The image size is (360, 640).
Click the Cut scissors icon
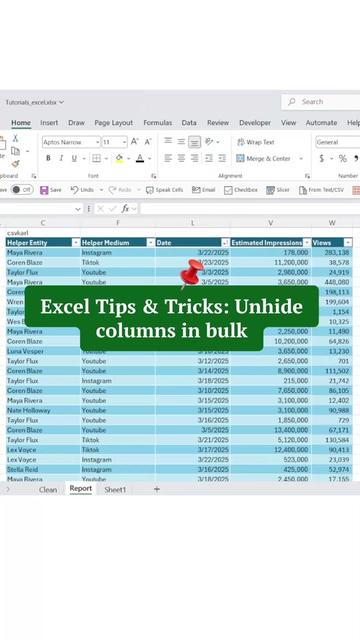(16, 138)
